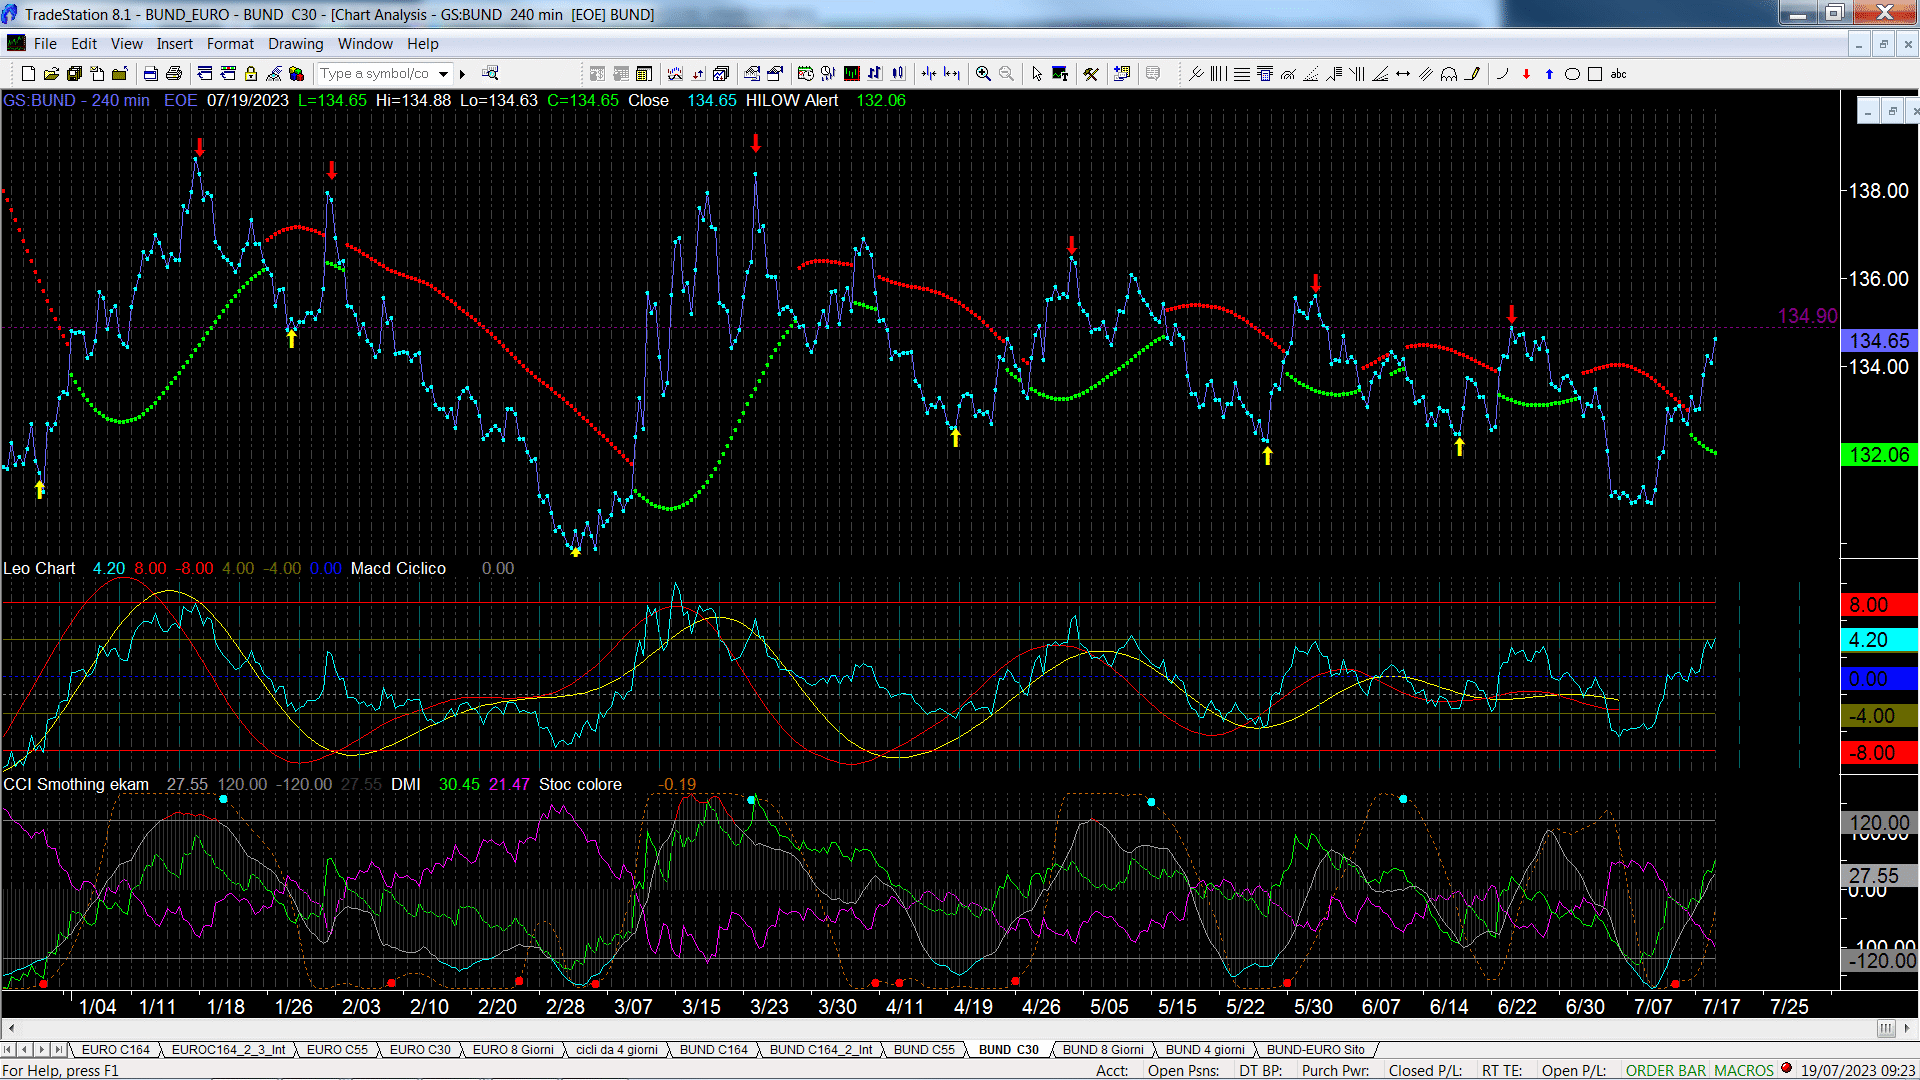This screenshot has height=1080, width=1920.
Task: Select the blue up arrow drawing tool
Action: (x=1549, y=74)
